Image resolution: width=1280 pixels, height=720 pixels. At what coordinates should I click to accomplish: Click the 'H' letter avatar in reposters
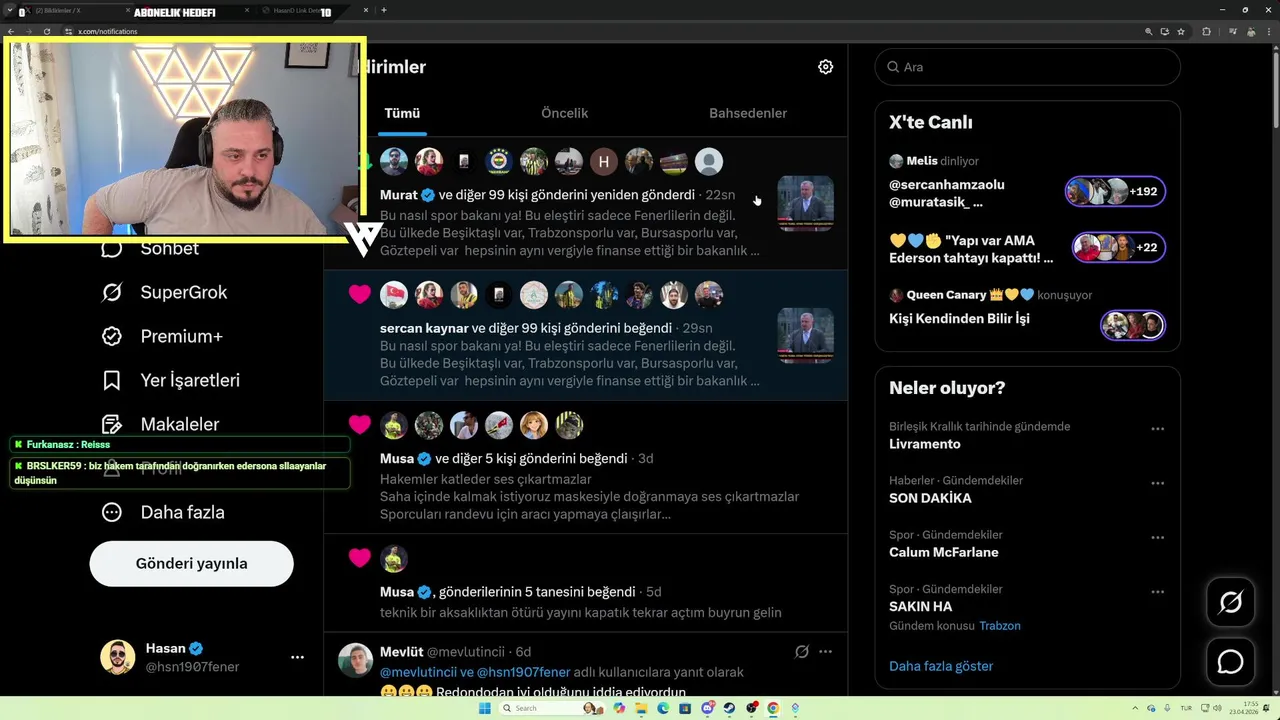pos(603,161)
